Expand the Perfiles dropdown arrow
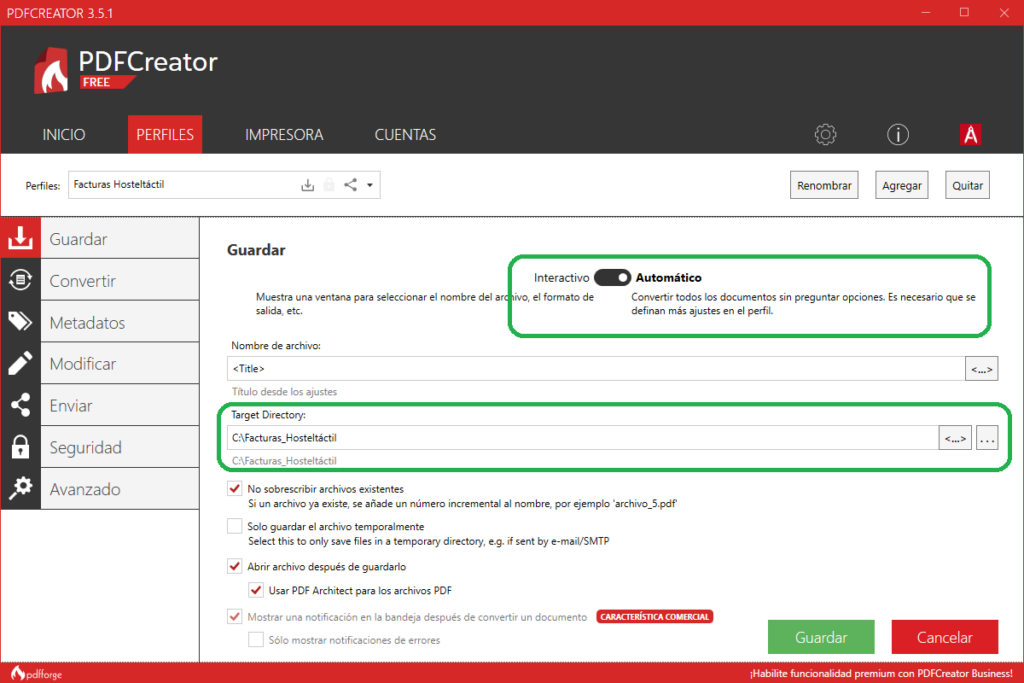The width and height of the screenshot is (1024, 683). pos(370,185)
